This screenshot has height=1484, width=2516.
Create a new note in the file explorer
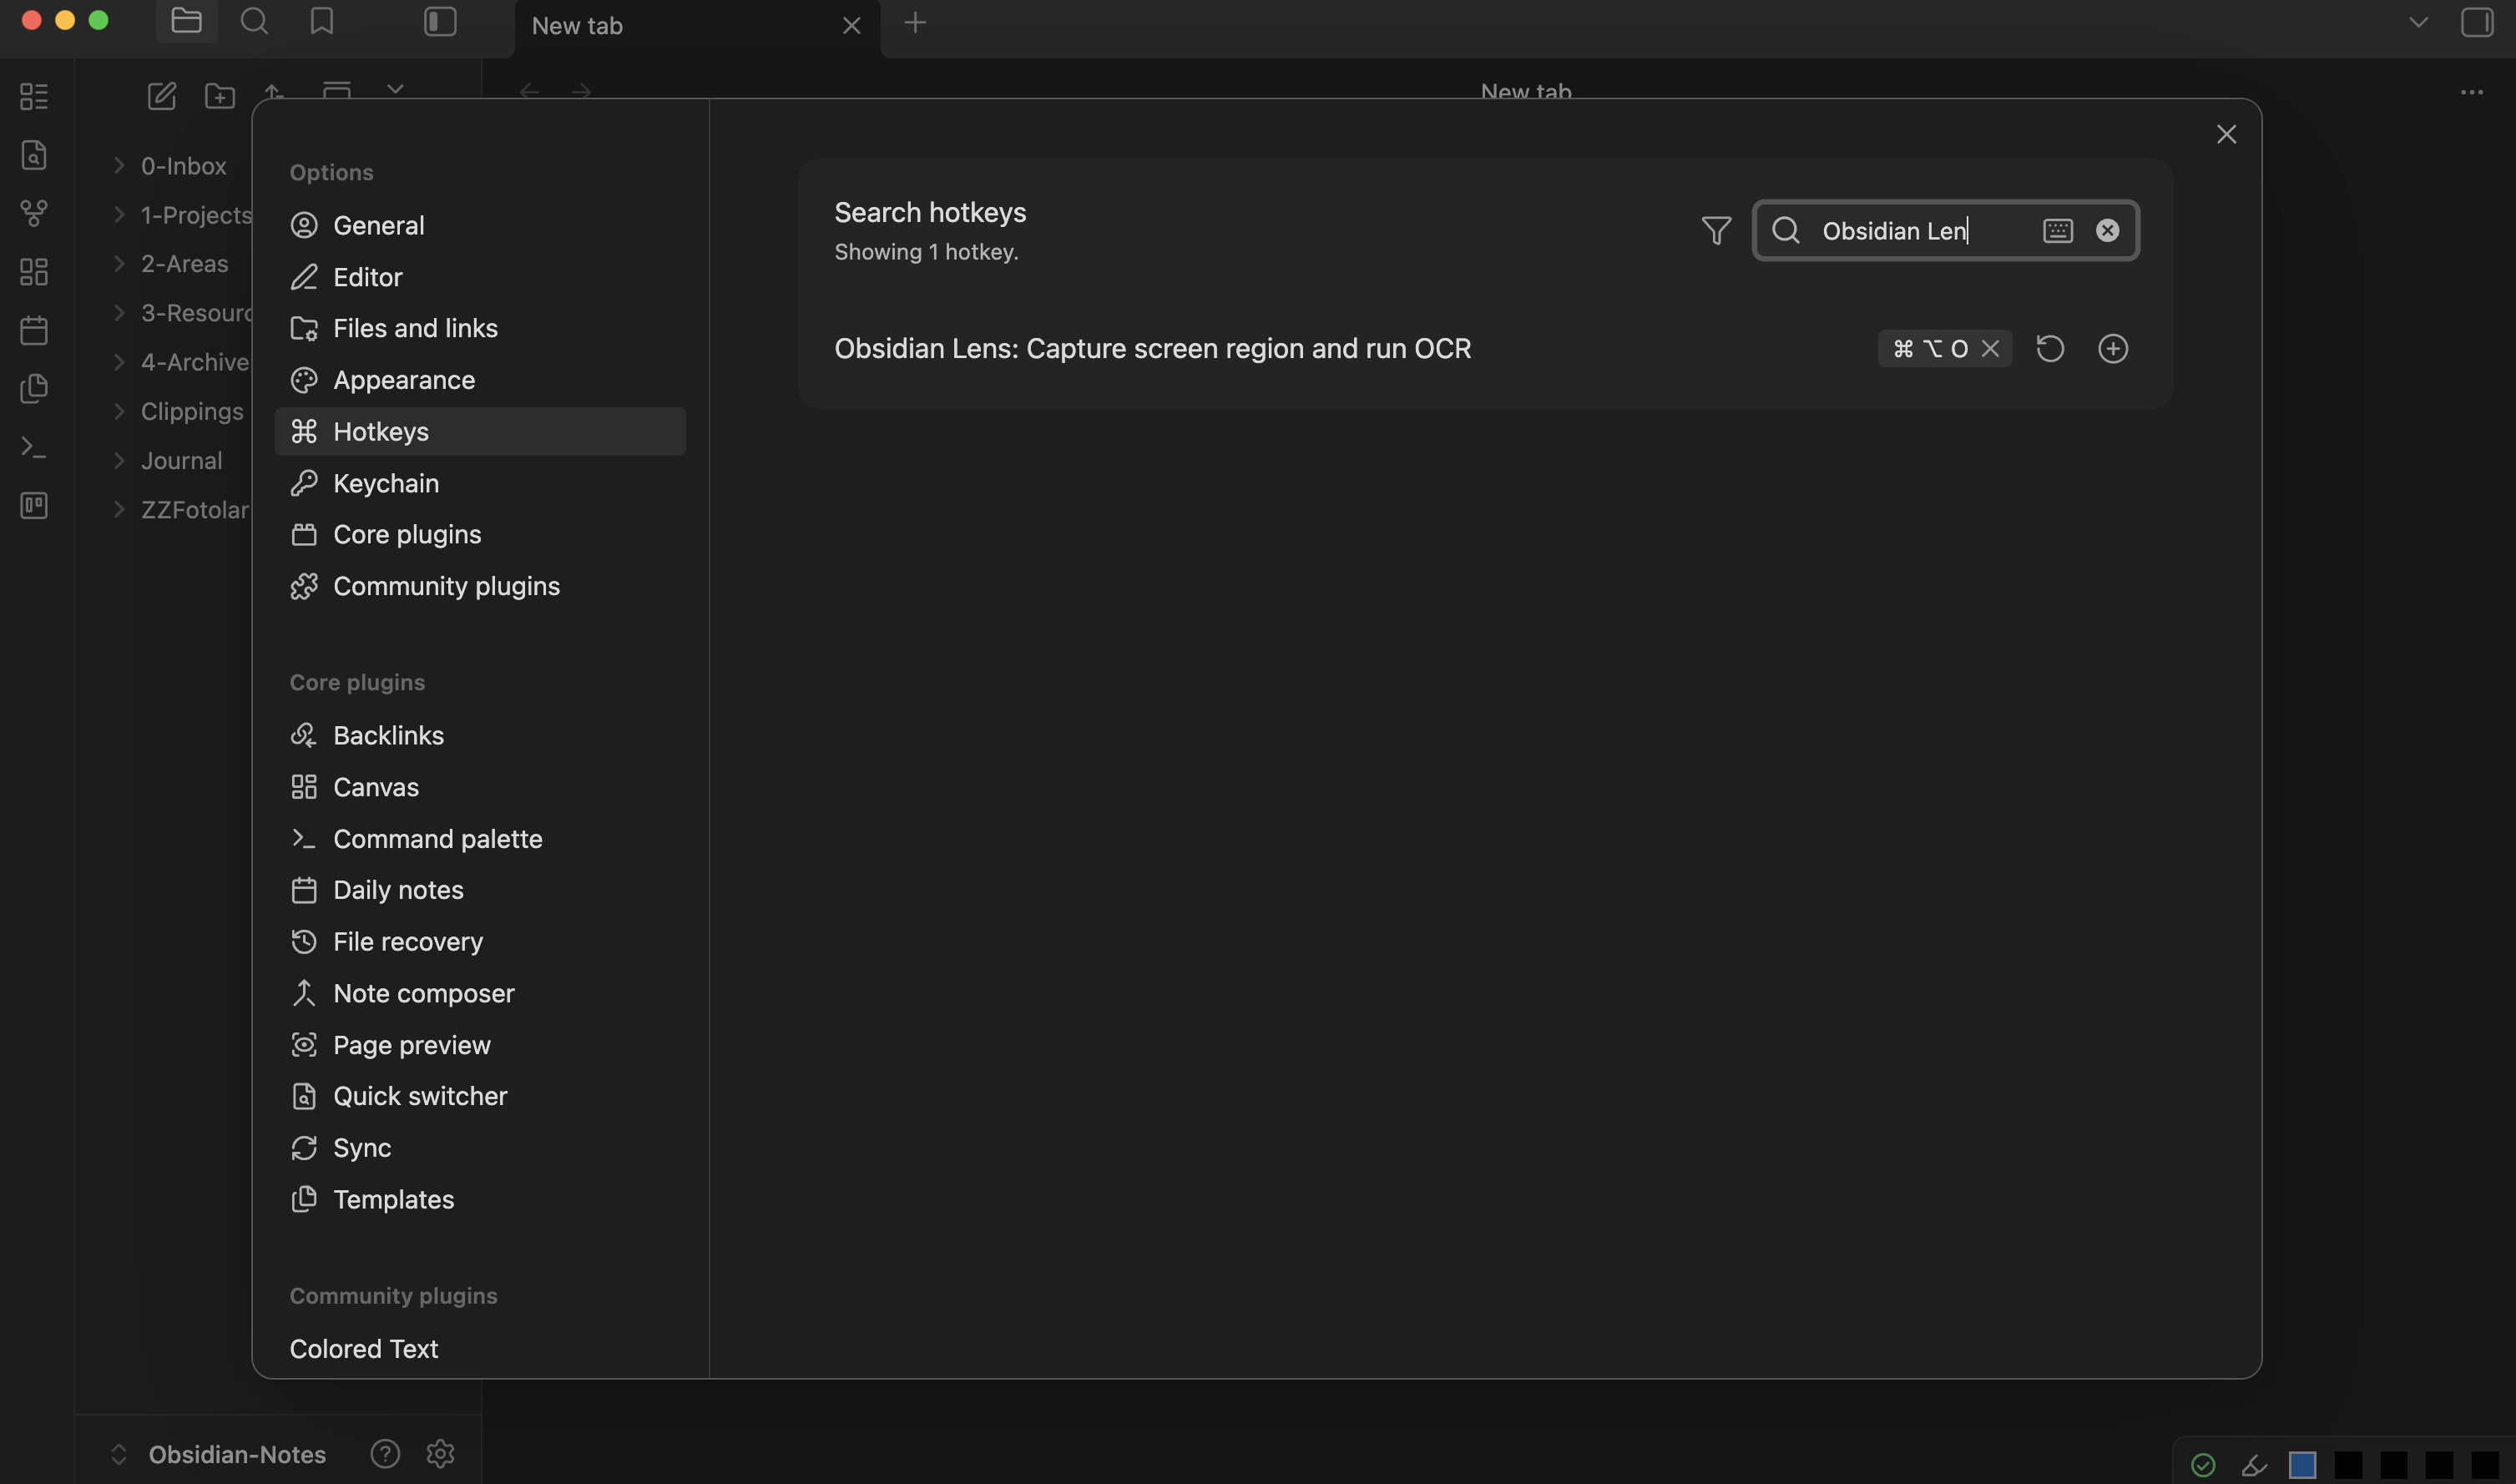point(162,96)
